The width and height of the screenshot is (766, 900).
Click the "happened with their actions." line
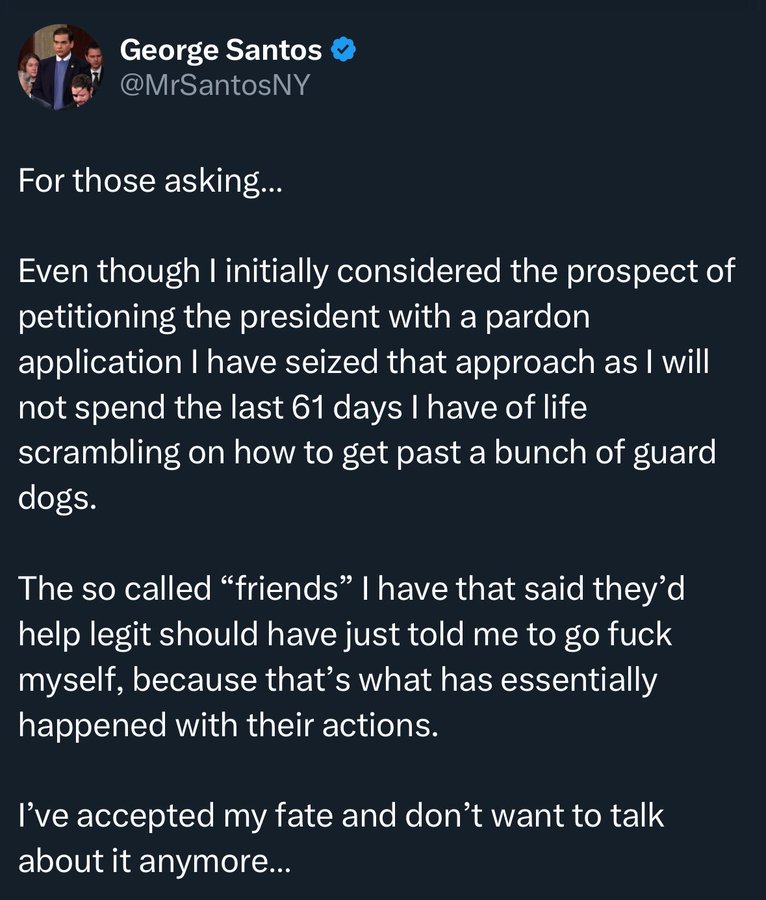pos(228,724)
